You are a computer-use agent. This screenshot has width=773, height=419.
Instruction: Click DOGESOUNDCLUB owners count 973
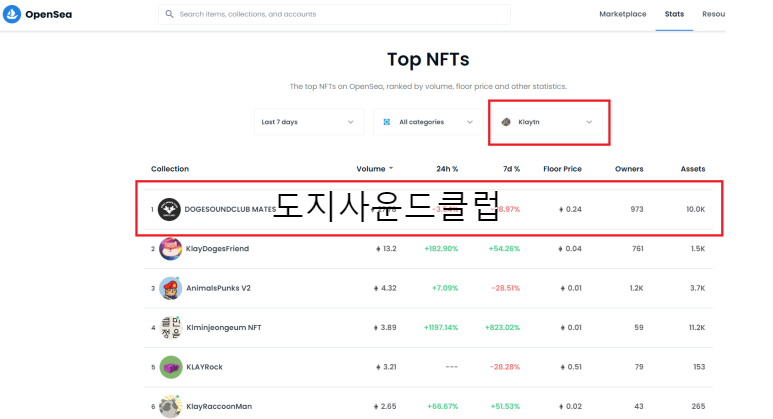637,209
